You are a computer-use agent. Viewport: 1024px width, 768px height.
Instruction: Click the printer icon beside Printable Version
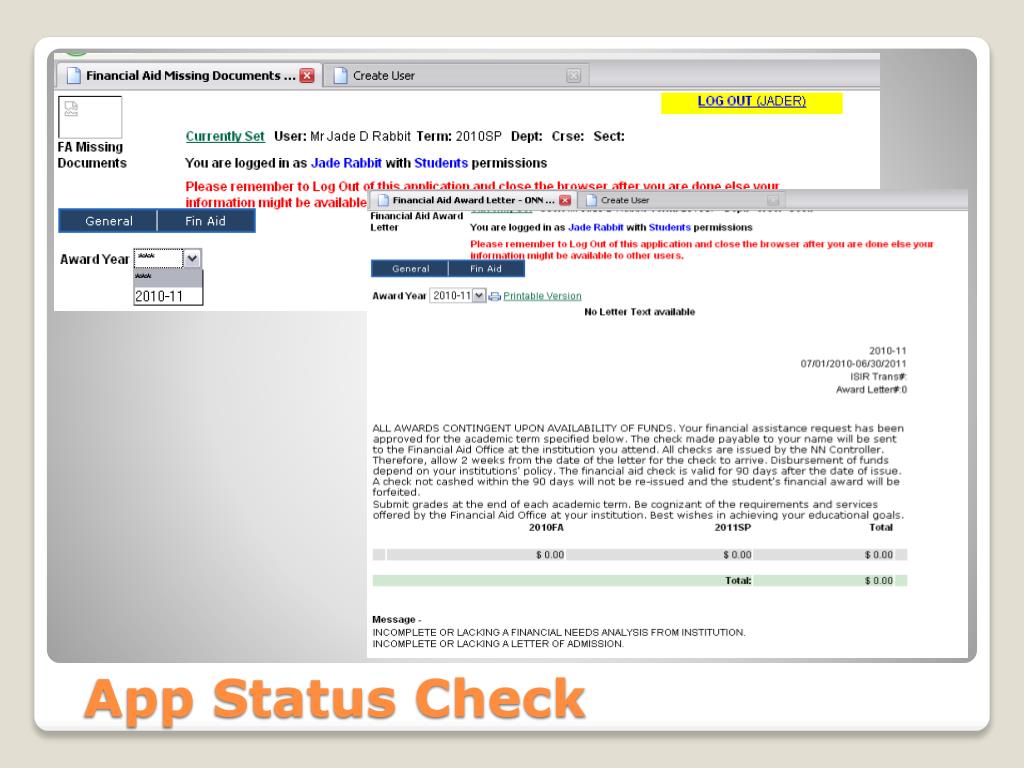[494, 296]
